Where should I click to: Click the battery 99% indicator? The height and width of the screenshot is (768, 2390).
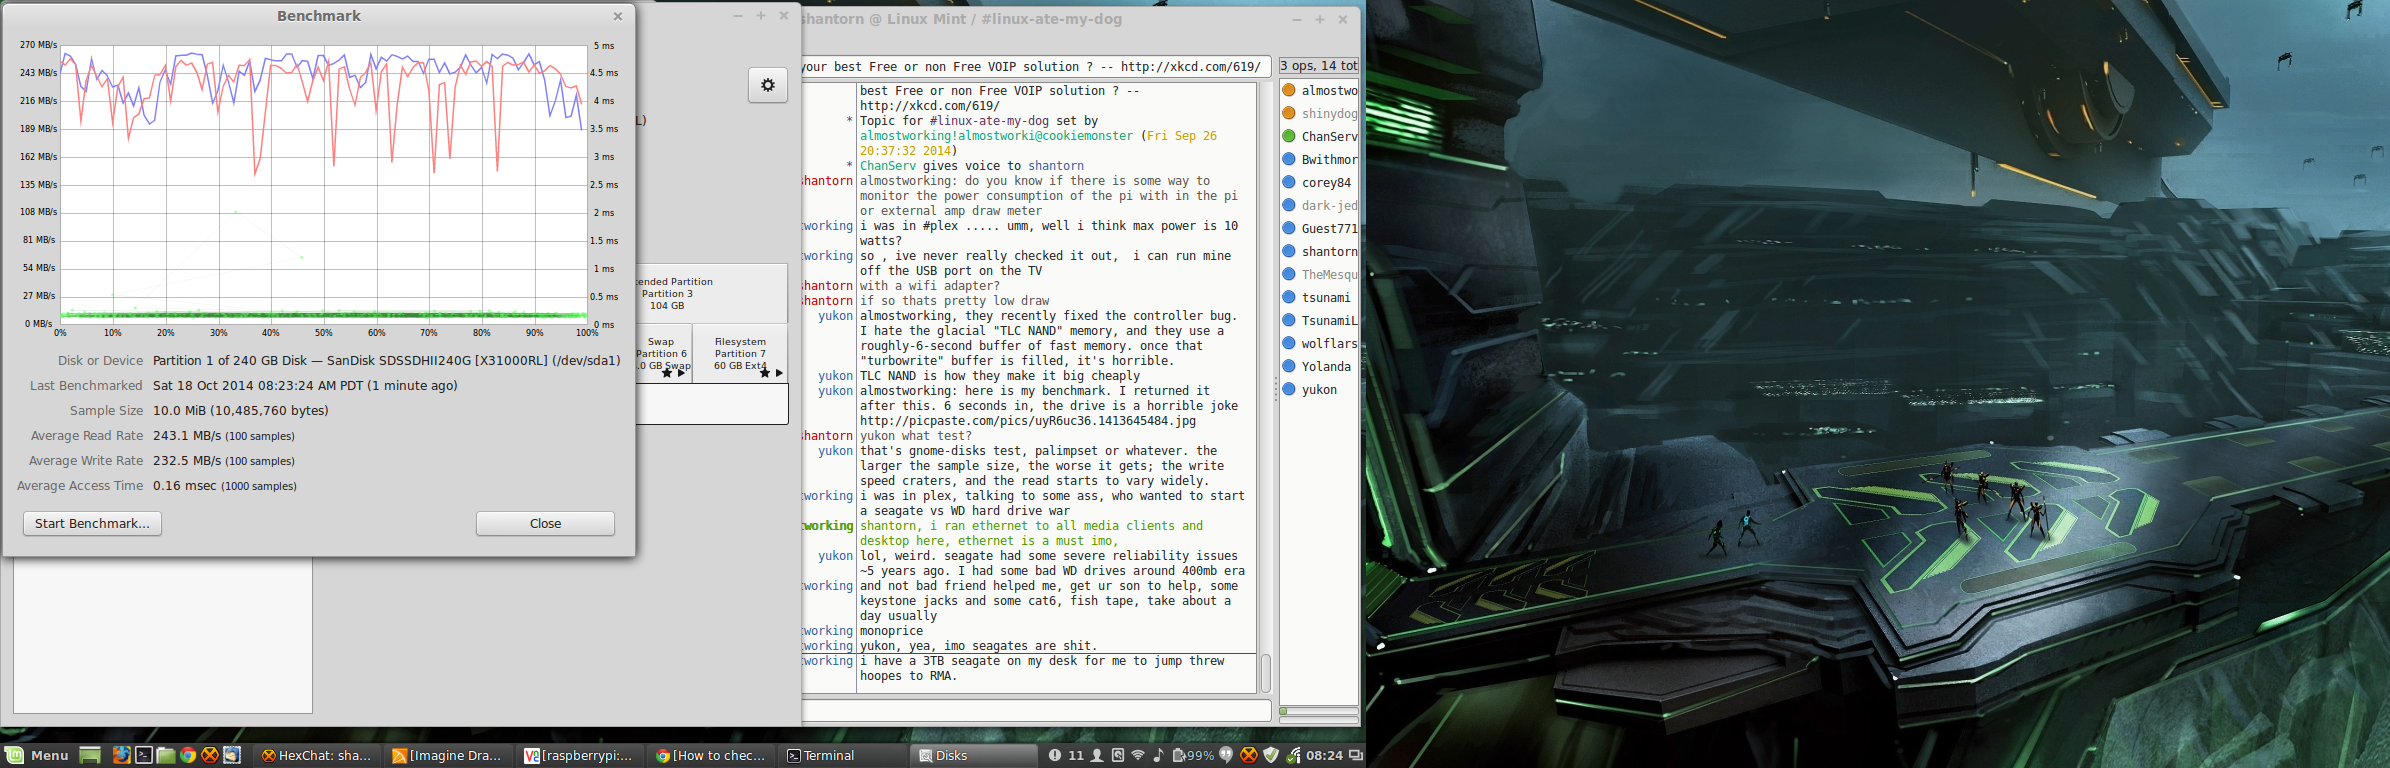[x=1193, y=755]
